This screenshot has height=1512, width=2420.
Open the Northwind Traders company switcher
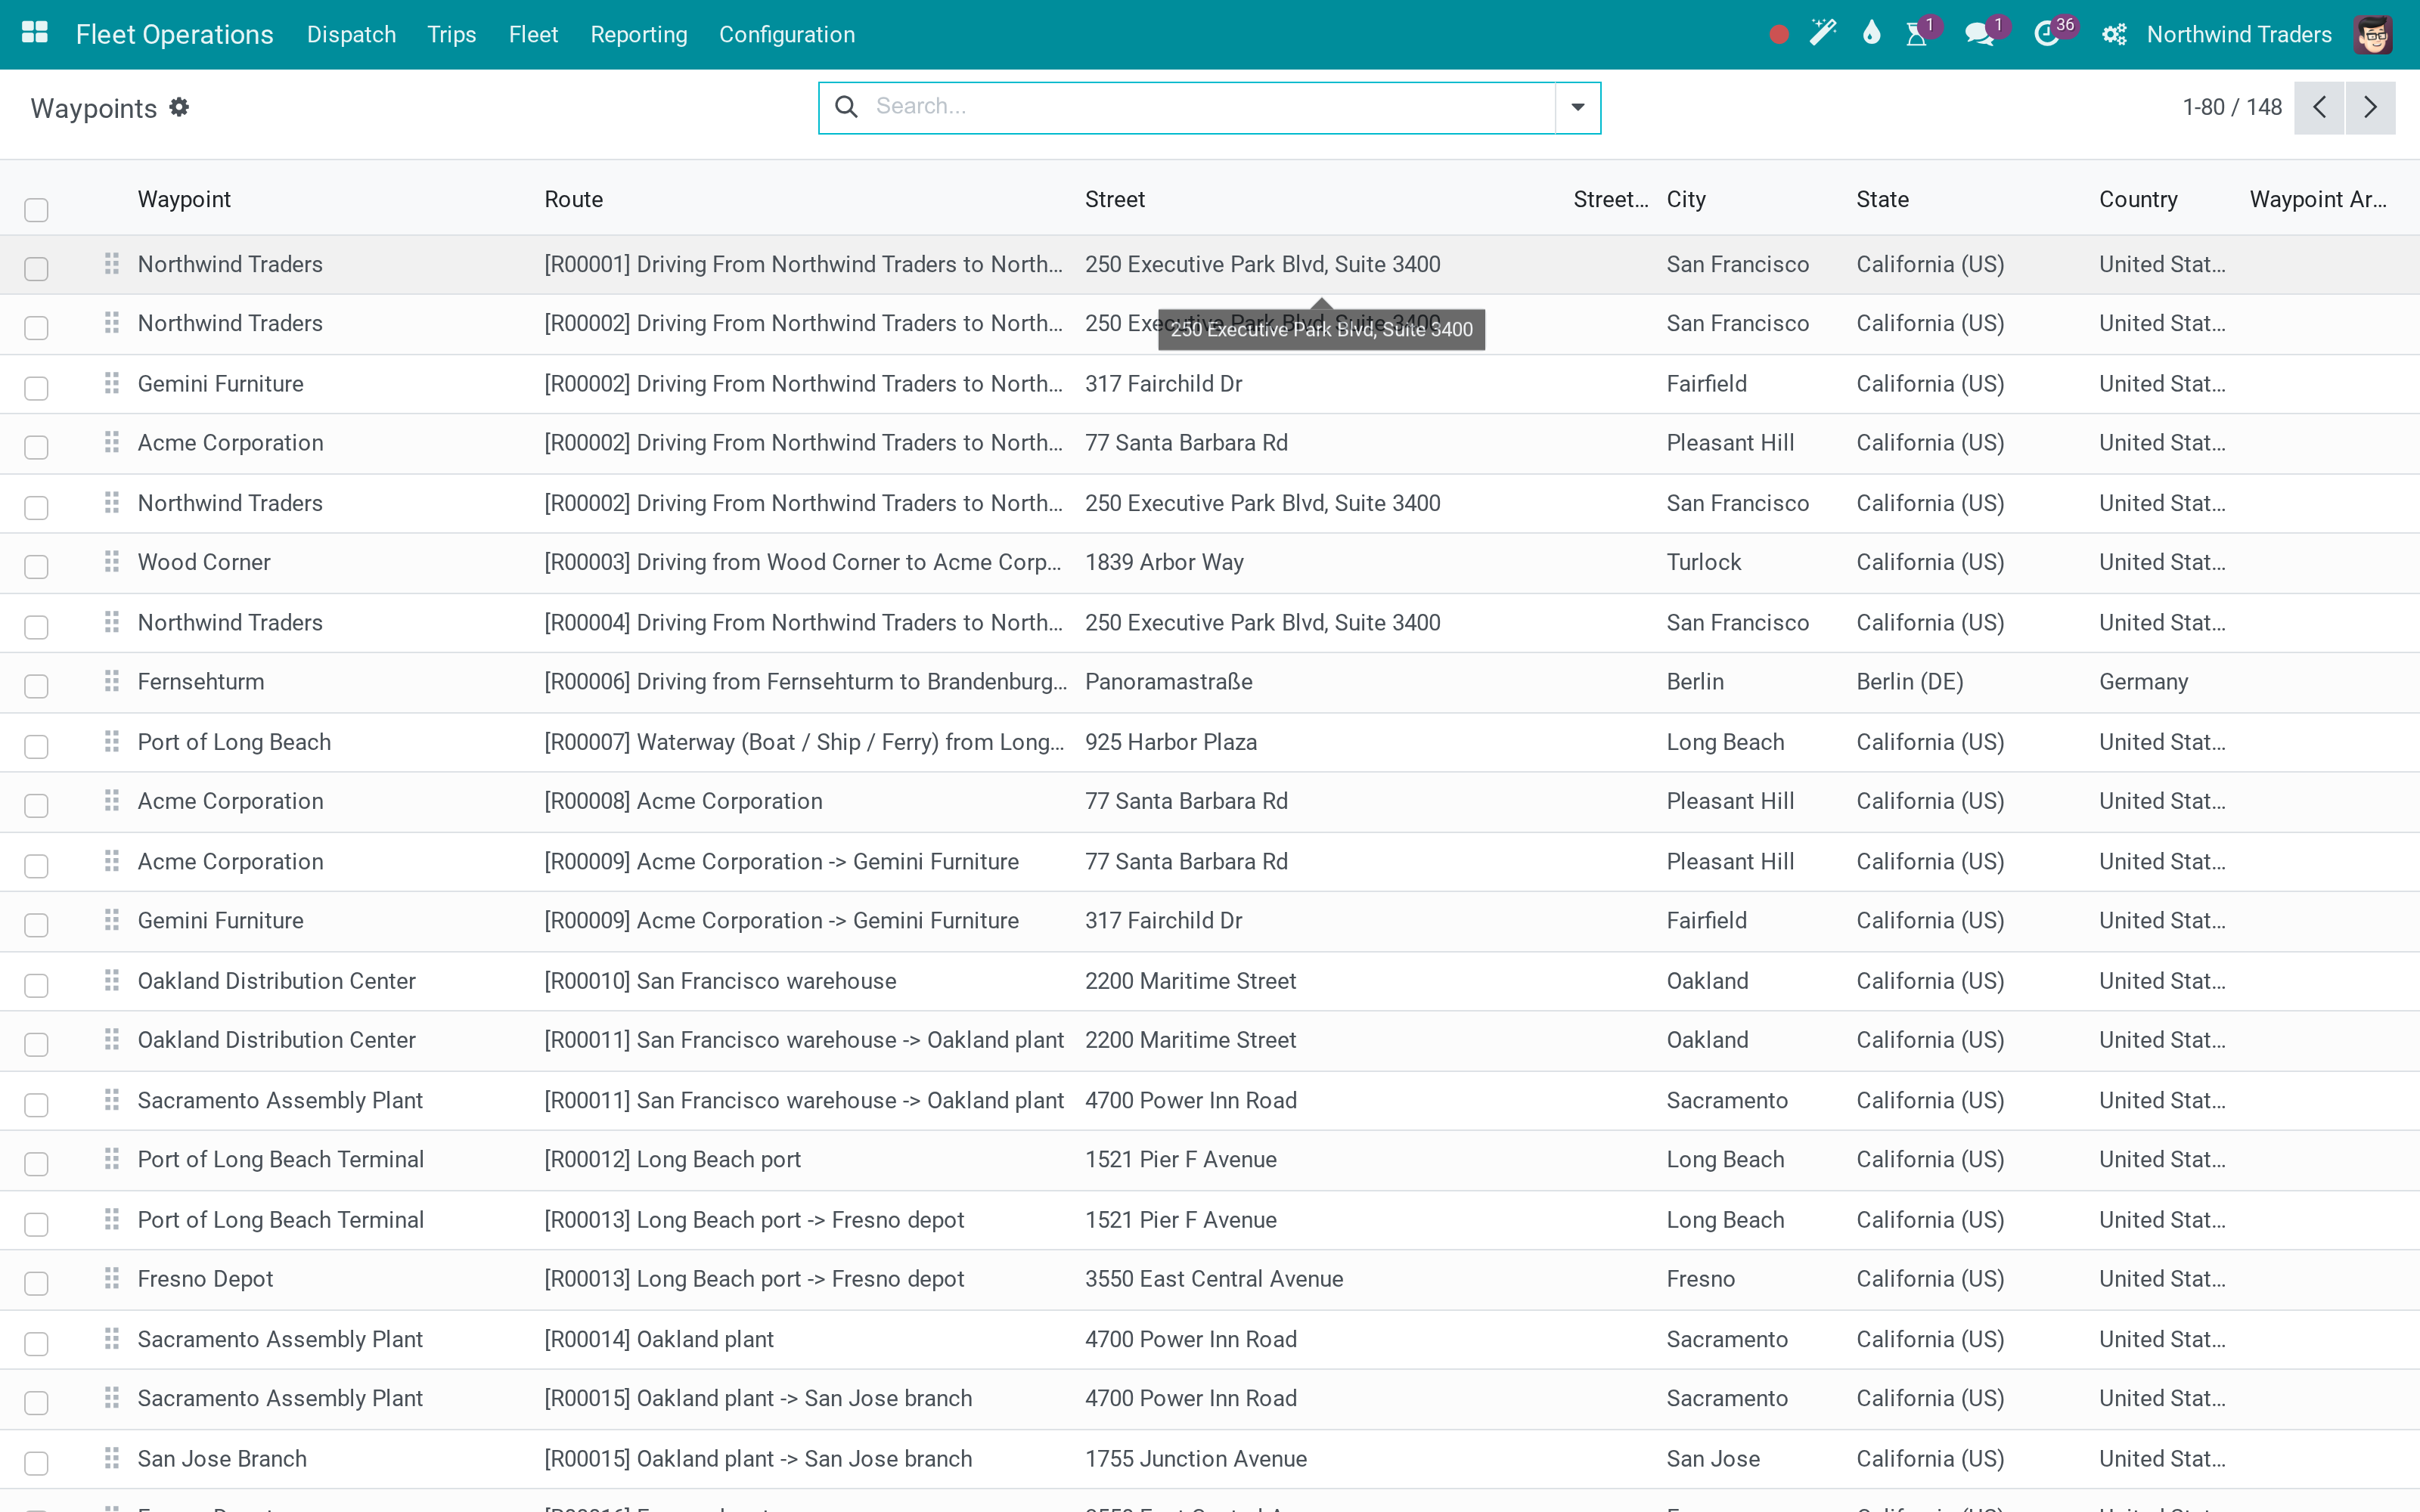tap(2239, 35)
